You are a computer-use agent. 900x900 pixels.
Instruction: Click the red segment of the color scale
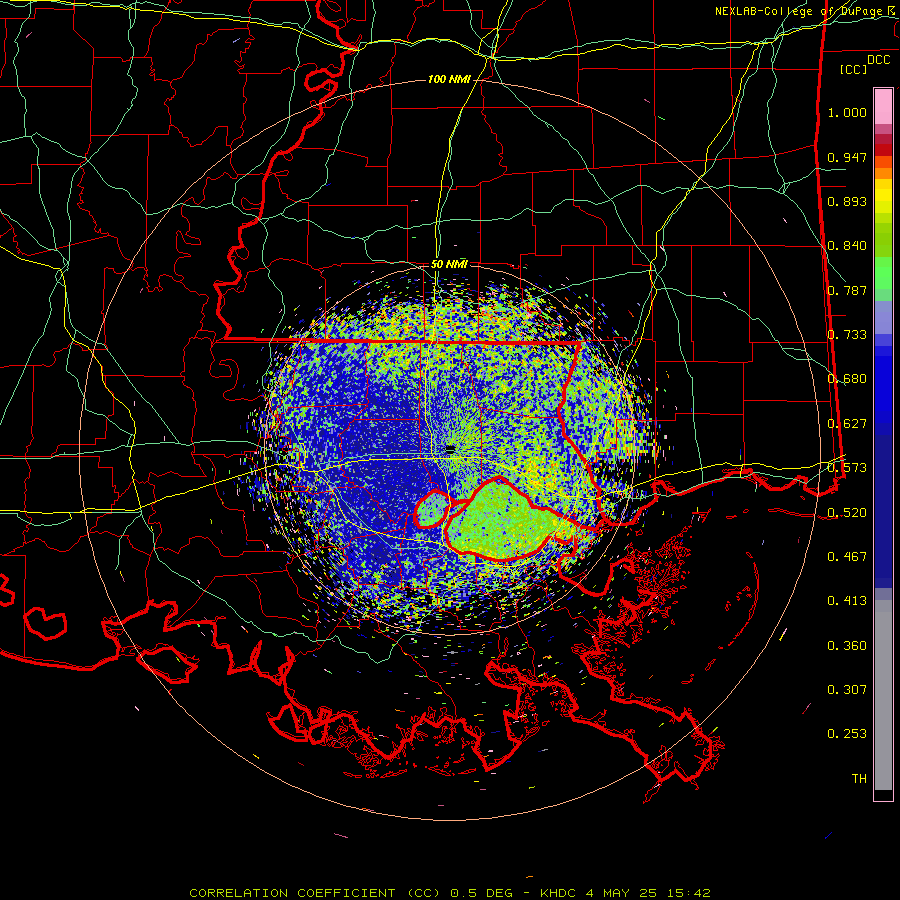coord(883,150)
